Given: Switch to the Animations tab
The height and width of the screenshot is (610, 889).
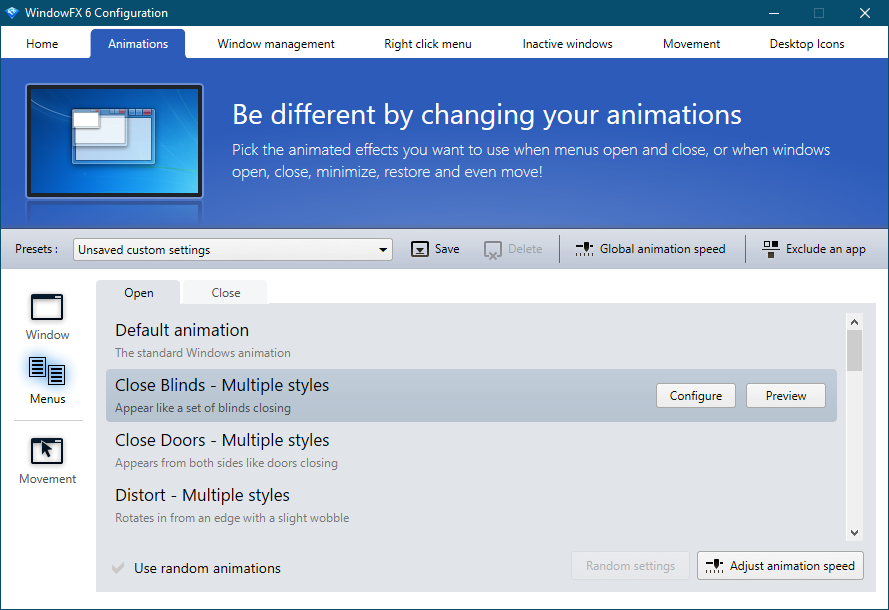Looking at the screenshot, I should click(138, 44).
